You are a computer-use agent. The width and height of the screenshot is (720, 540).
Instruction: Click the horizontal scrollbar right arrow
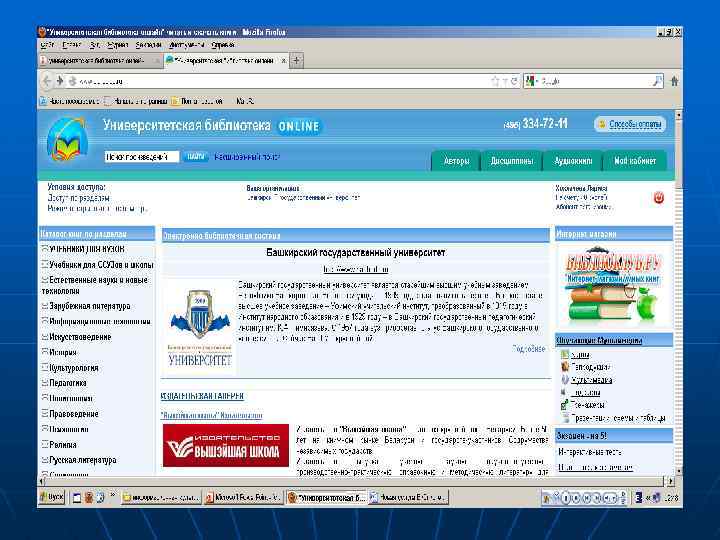670,481
